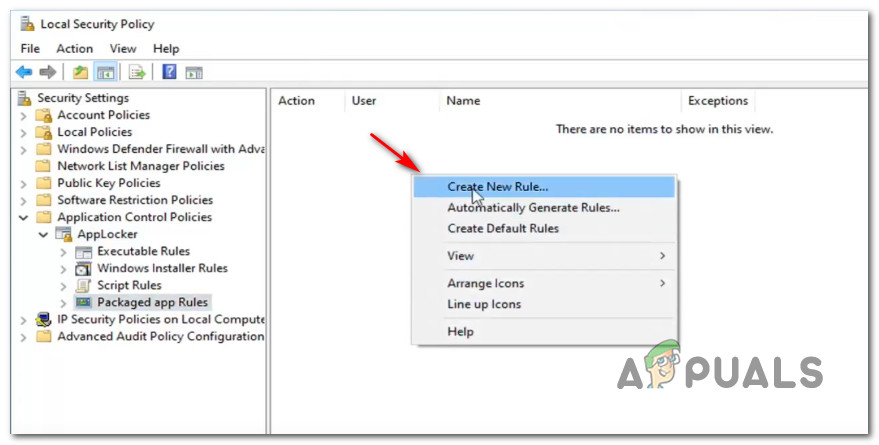Click the Account Policies folder icon

[43, 115]
